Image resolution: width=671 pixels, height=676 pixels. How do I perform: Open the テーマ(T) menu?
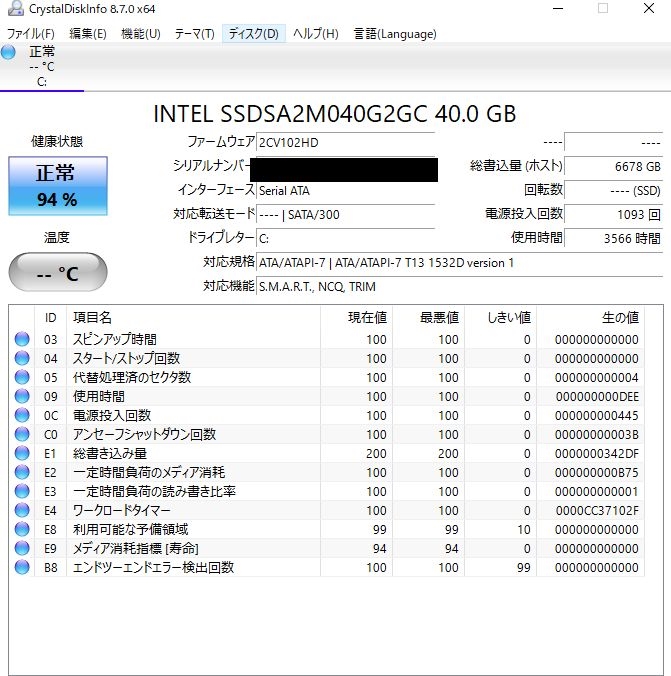tap(194, 34)
